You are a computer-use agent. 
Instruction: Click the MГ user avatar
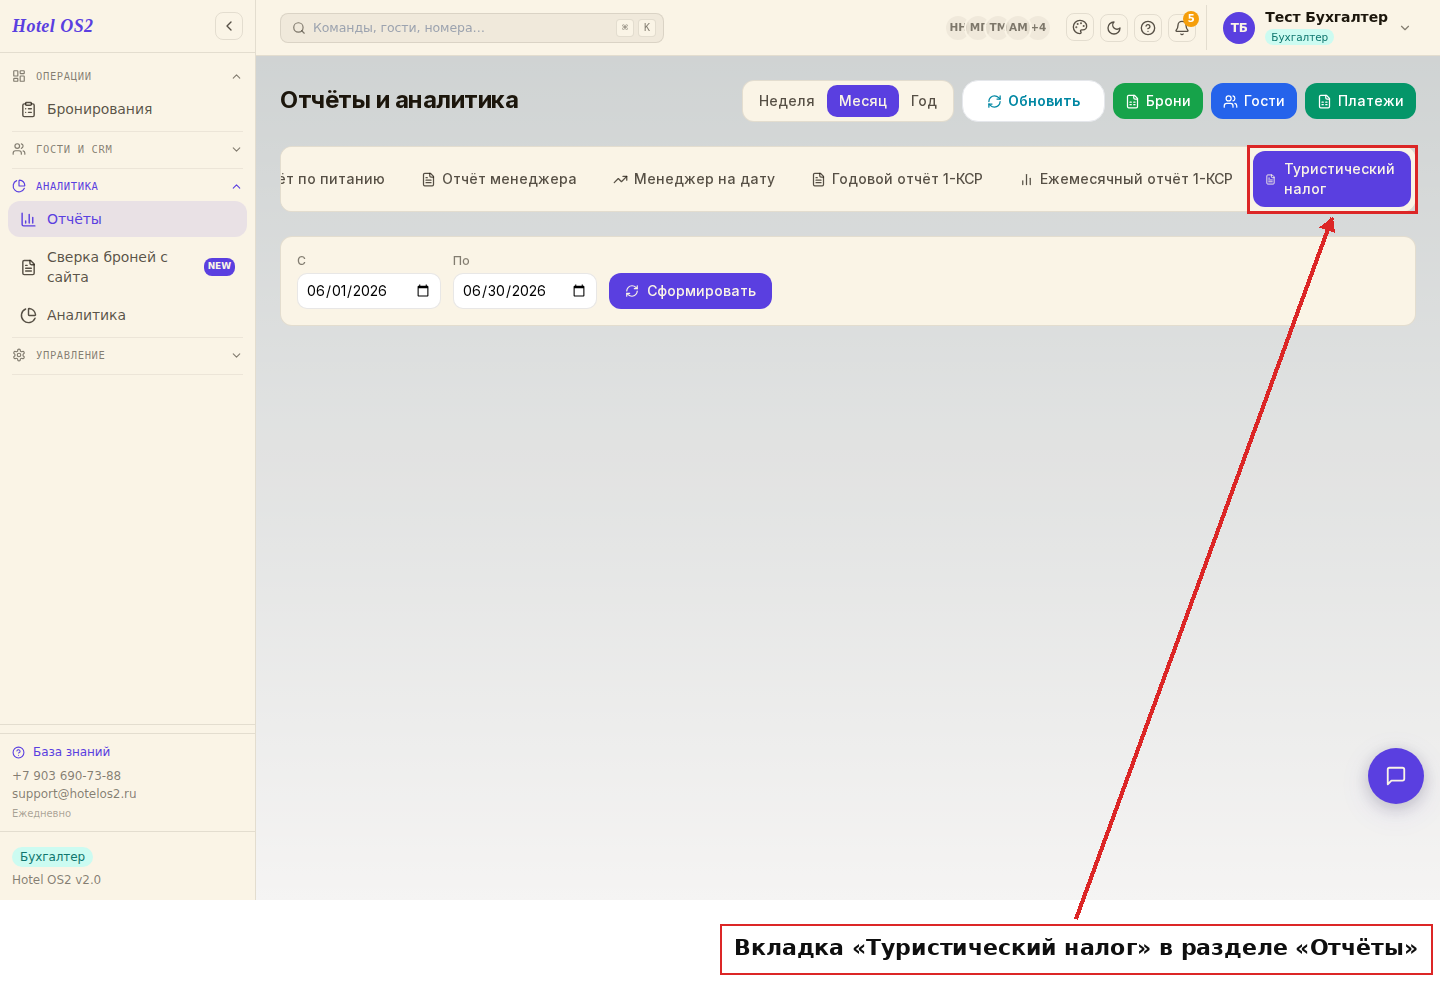(x=977, y=27)
